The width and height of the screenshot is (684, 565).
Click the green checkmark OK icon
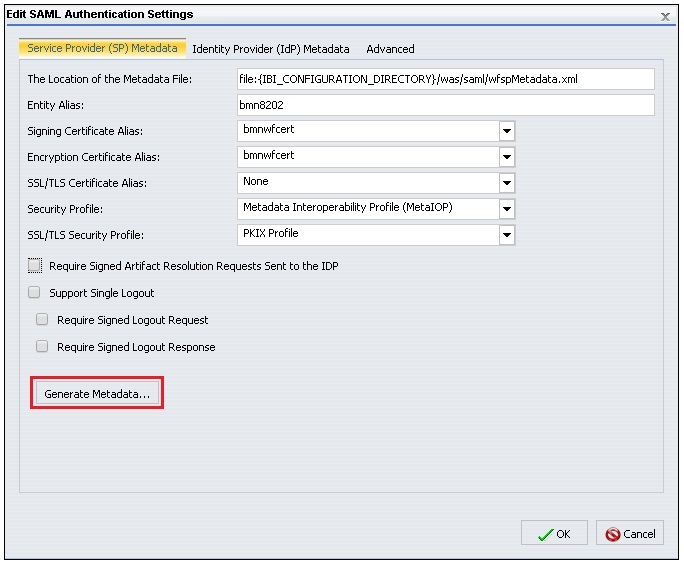pos(545,534)
